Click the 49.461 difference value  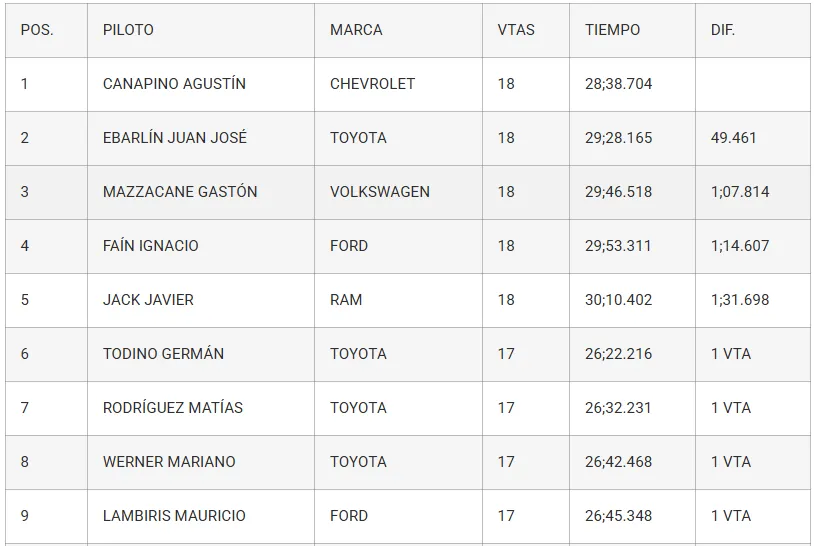pos(734,138)
